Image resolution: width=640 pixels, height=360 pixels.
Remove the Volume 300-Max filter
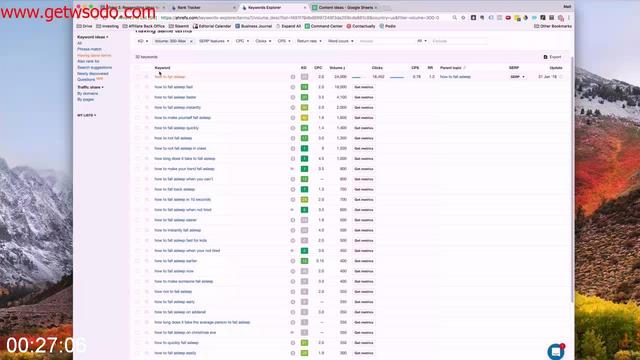click(191, 41)
